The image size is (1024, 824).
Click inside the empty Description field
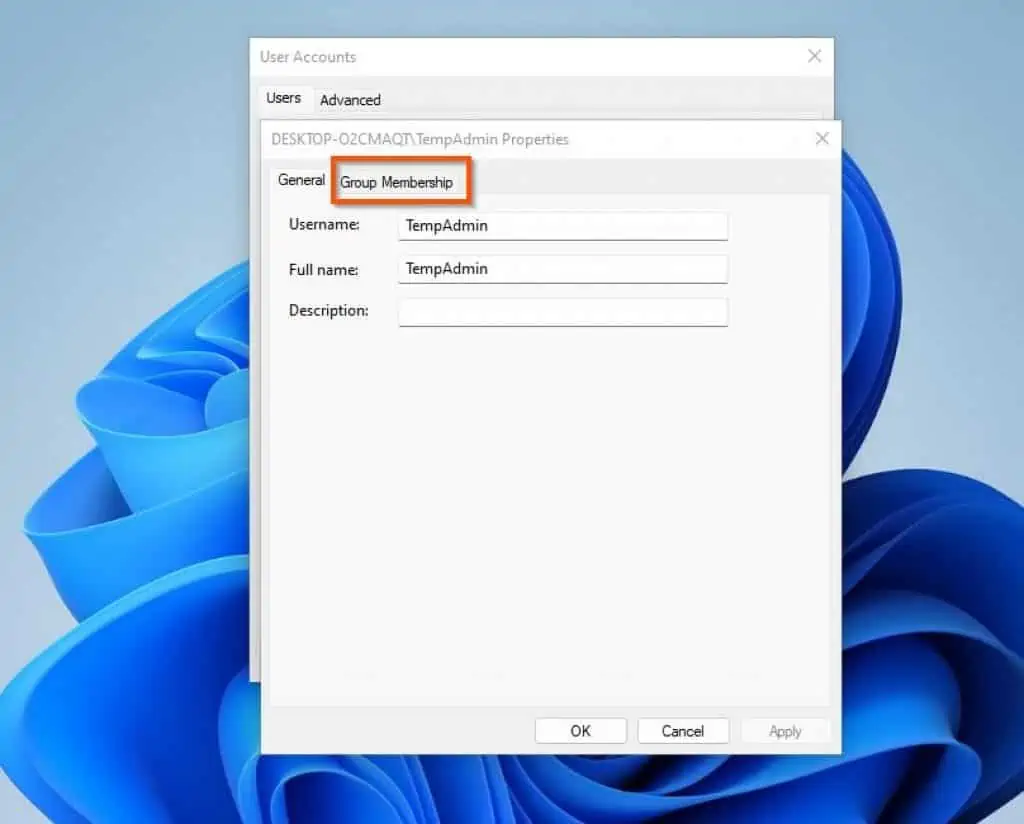click(563, 312)
